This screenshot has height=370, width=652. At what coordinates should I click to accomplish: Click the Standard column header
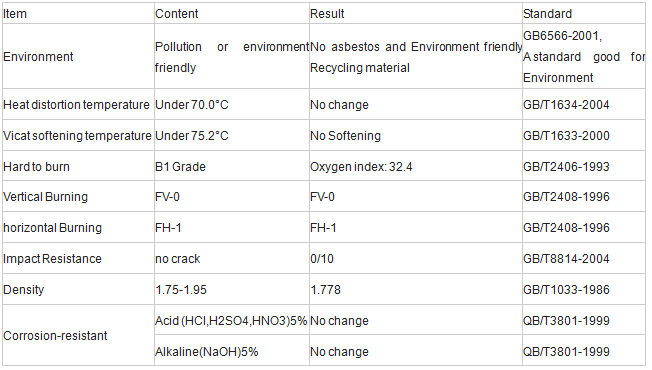547,14
